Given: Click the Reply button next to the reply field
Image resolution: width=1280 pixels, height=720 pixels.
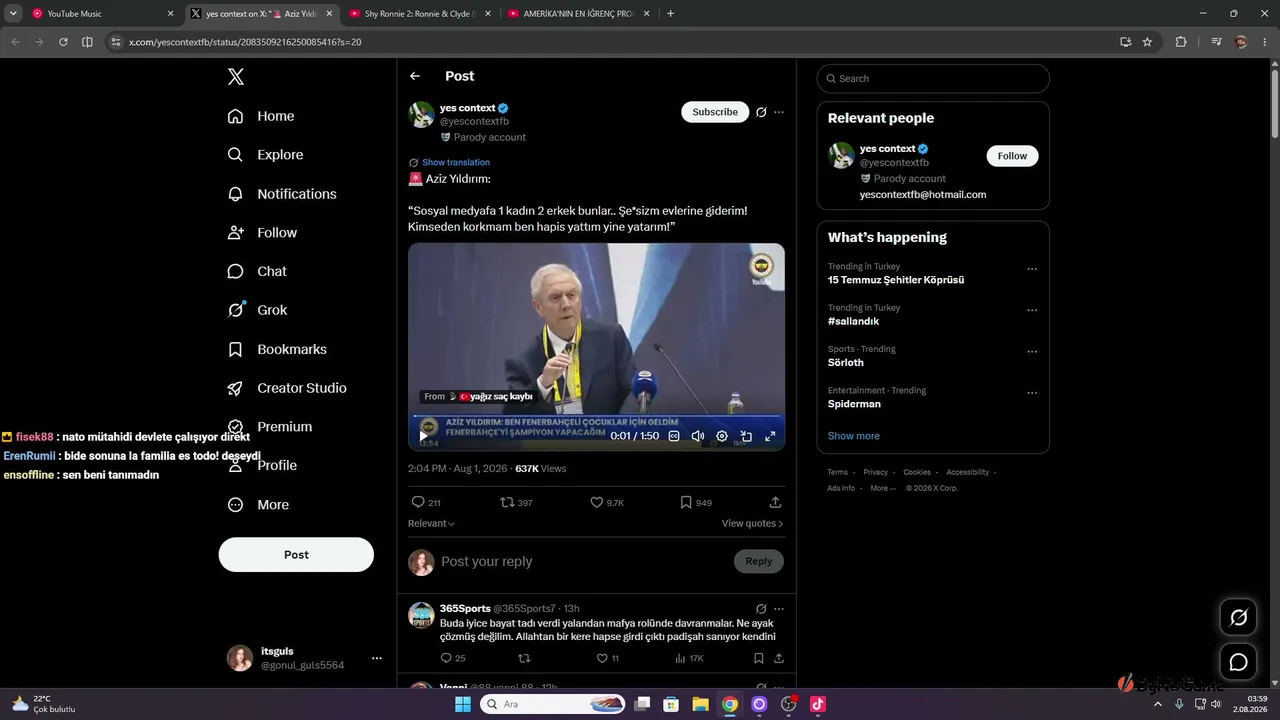Looking at the screenshot, I should coord(759,562).
